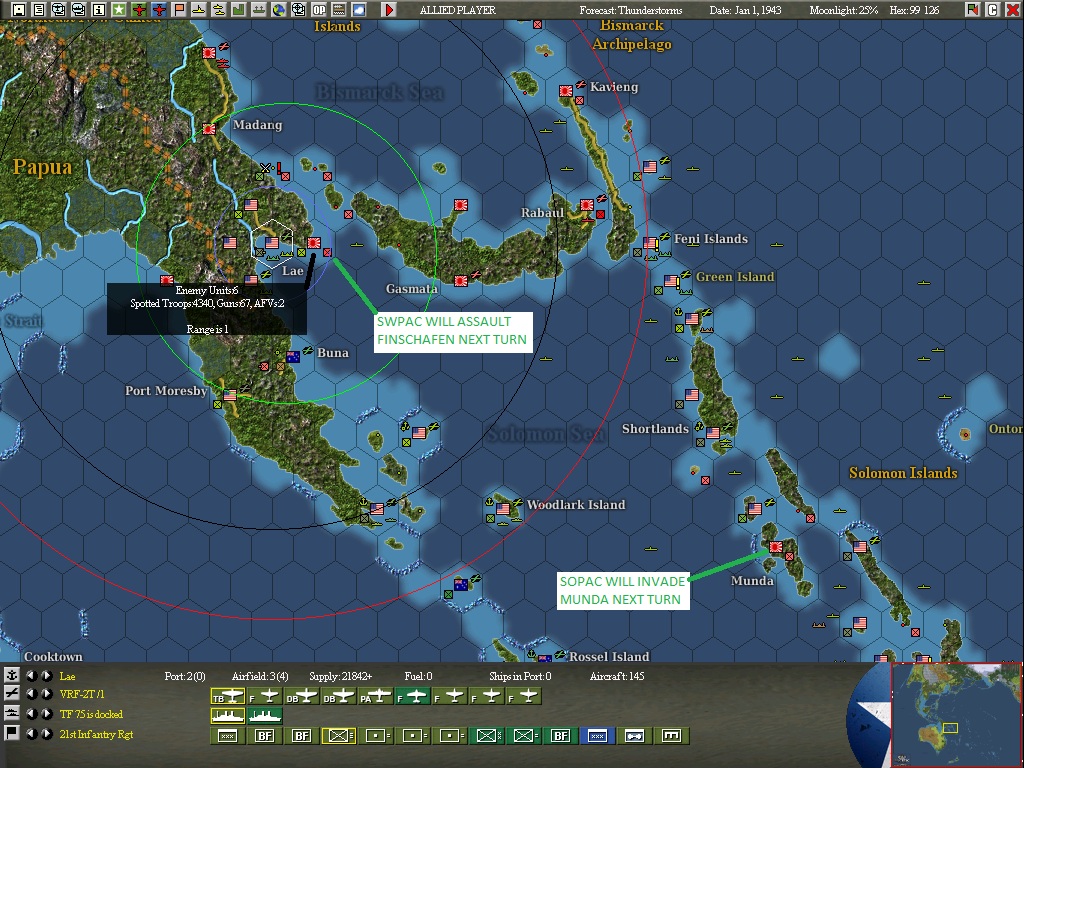1083x898 pixels.
Task: Click the orange flag toolbar icon
Action: (178, 10)
